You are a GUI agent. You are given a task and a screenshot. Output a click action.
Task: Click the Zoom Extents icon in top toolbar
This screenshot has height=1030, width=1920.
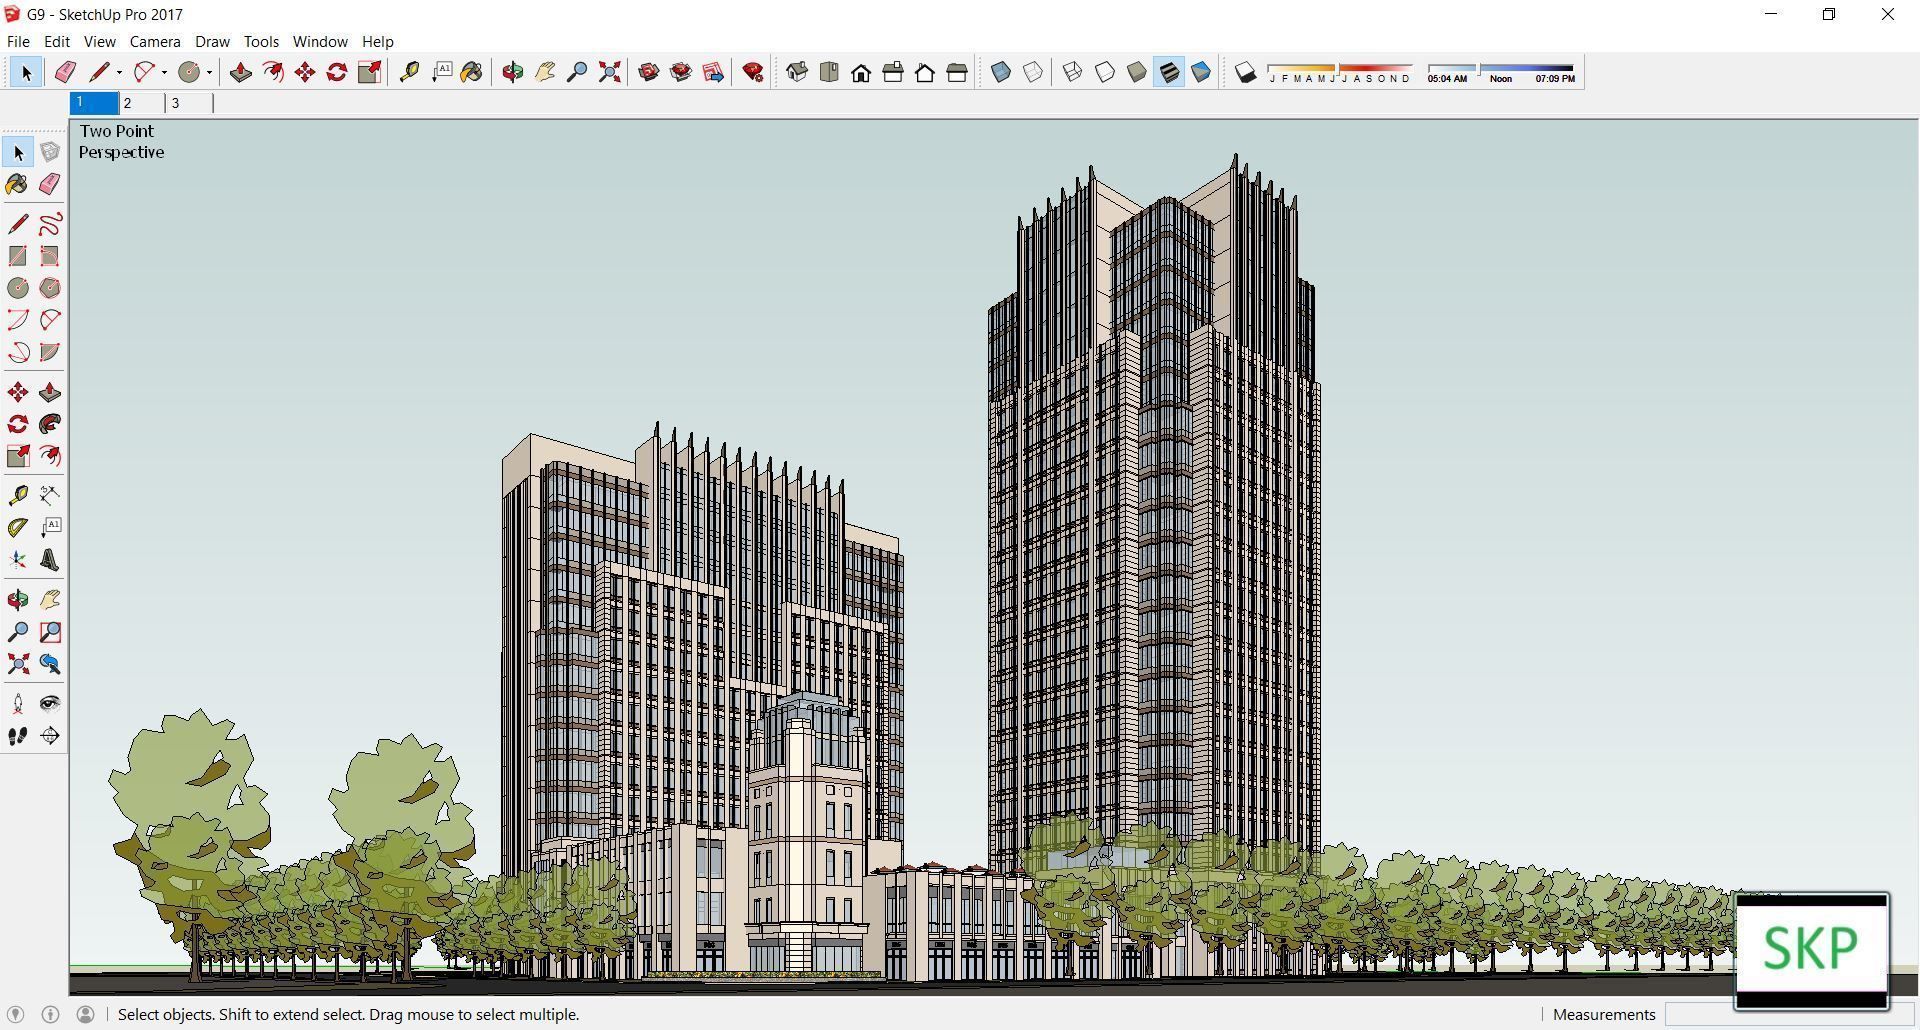point(609,72)
